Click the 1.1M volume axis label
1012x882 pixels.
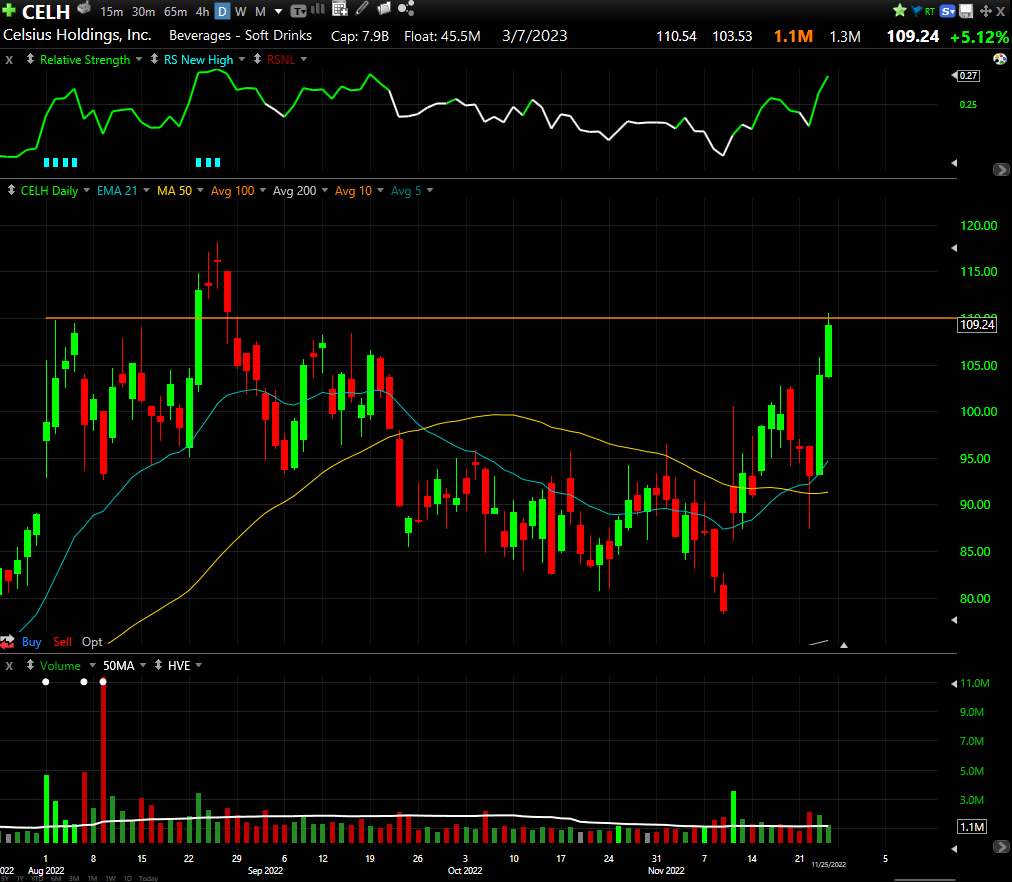[972, 827]
